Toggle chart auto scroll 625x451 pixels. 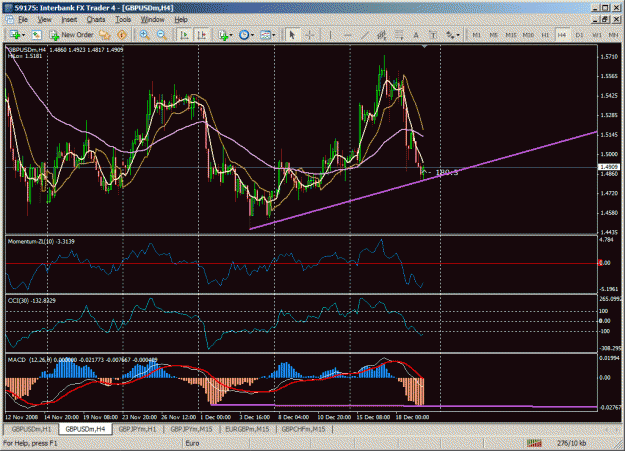click(x=184, y=35)
